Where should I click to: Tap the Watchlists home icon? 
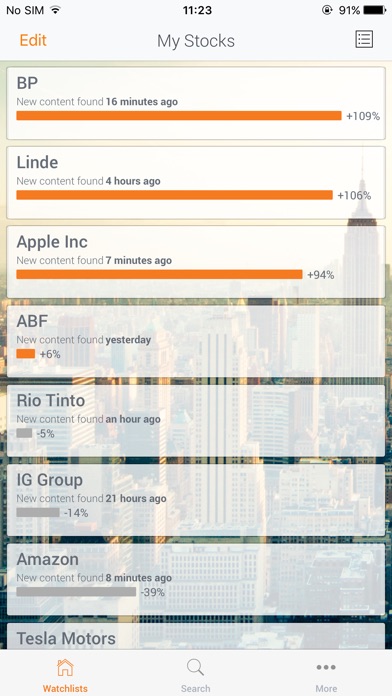point(65,667)
